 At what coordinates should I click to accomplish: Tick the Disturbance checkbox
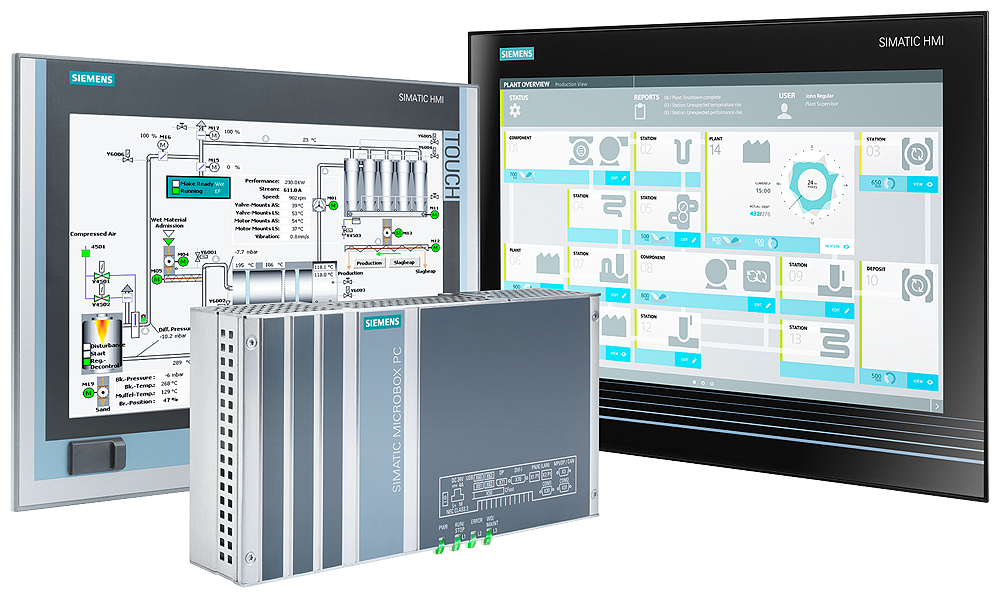pyautogui.click(x=87, y=347)
